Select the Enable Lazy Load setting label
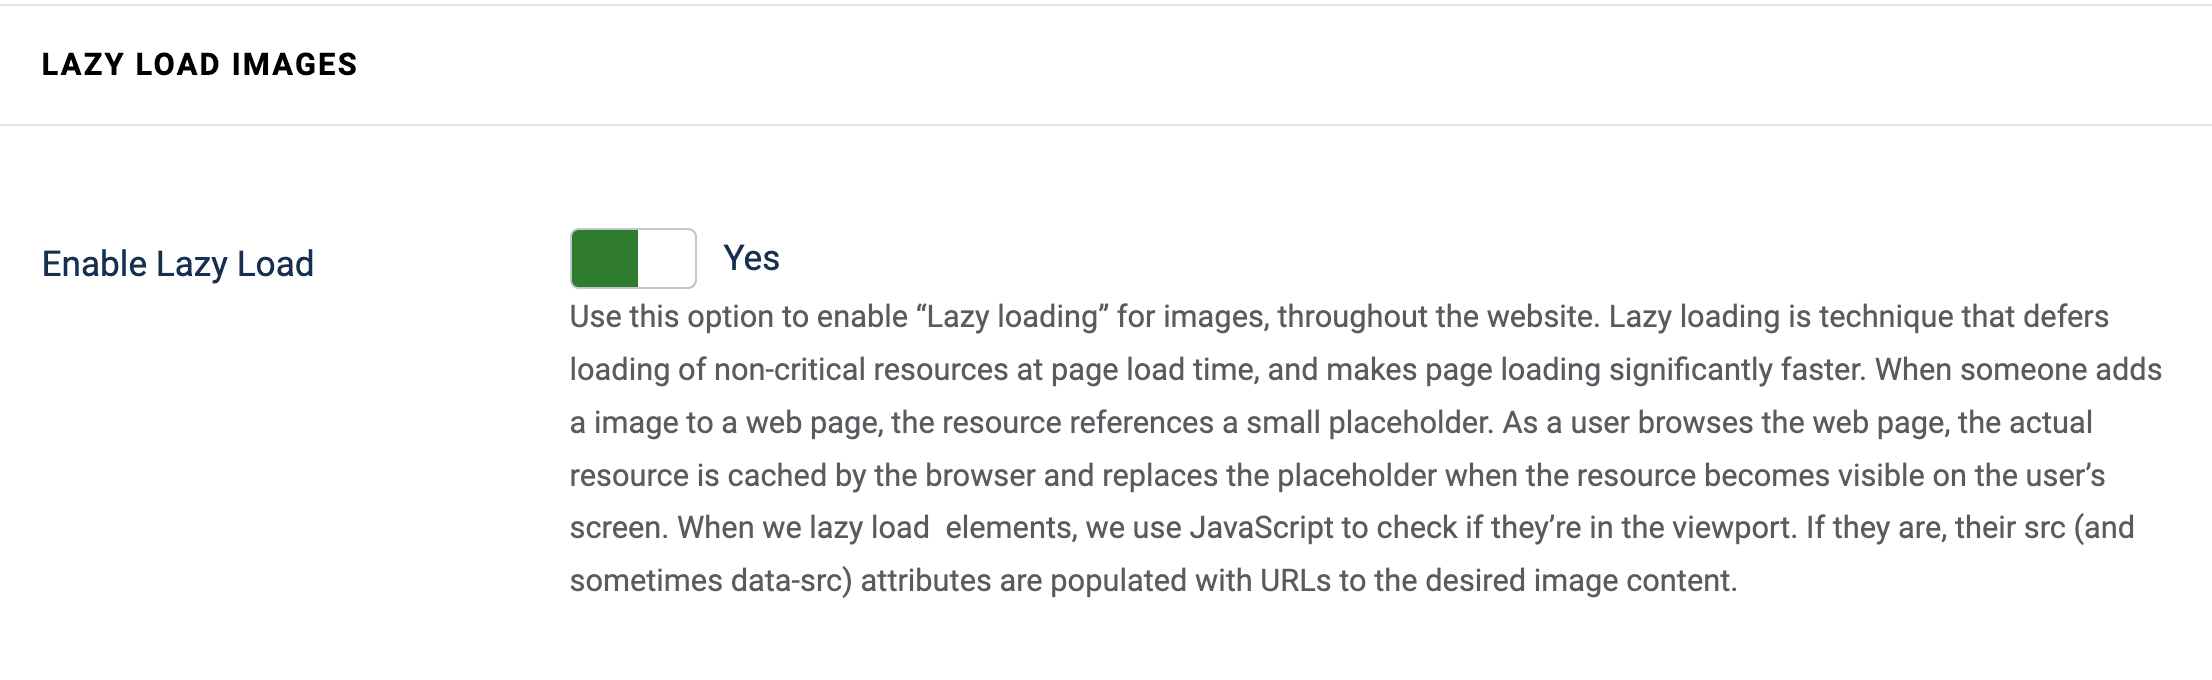The width and height of the screenshot is (2212, 680). click(x=178, y=263)
